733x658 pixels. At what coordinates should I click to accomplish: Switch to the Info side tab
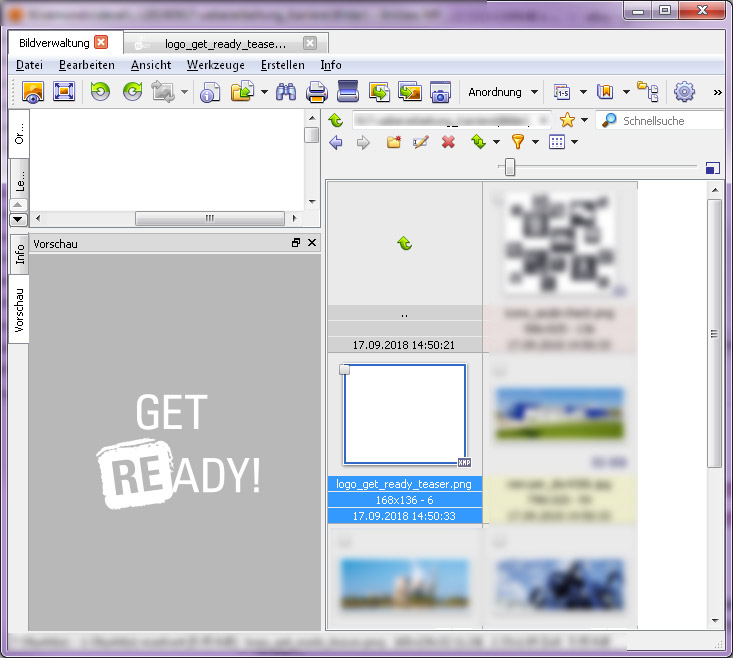[19, 254]
